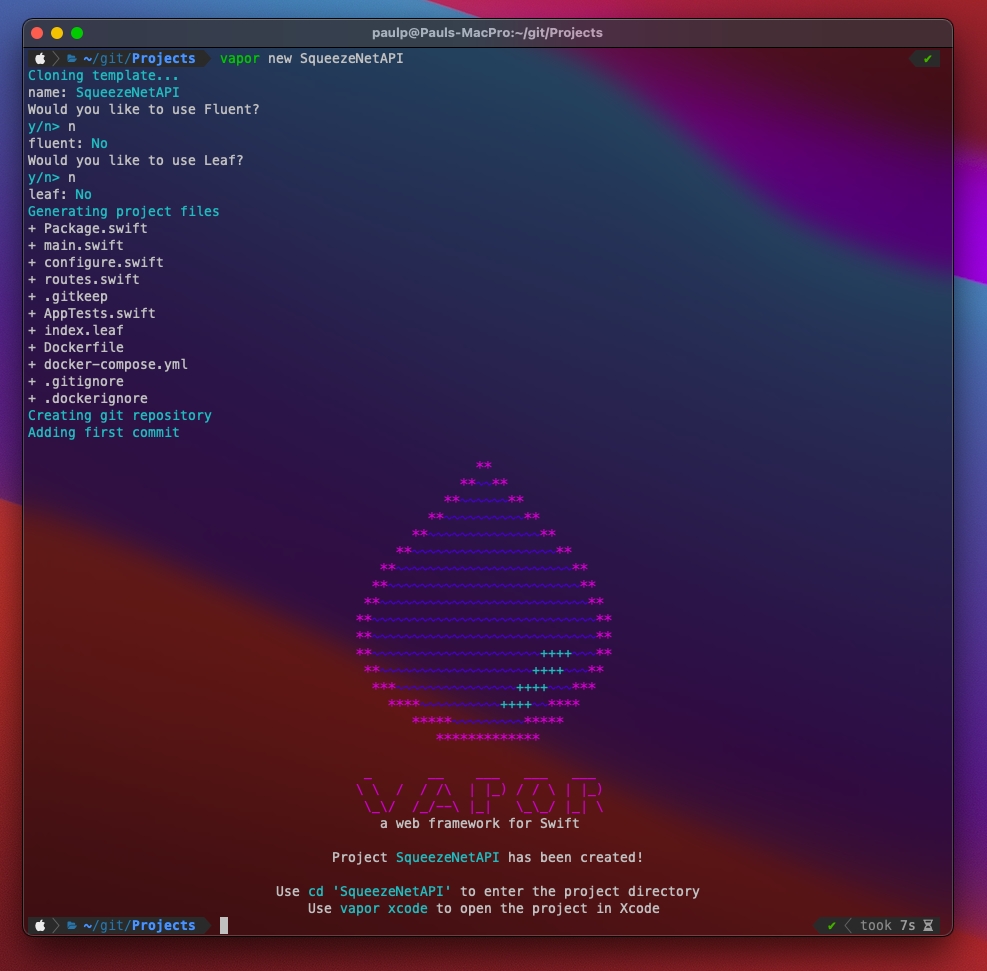Click the Apple logo in the bottom prompt line

coord(40,926)
